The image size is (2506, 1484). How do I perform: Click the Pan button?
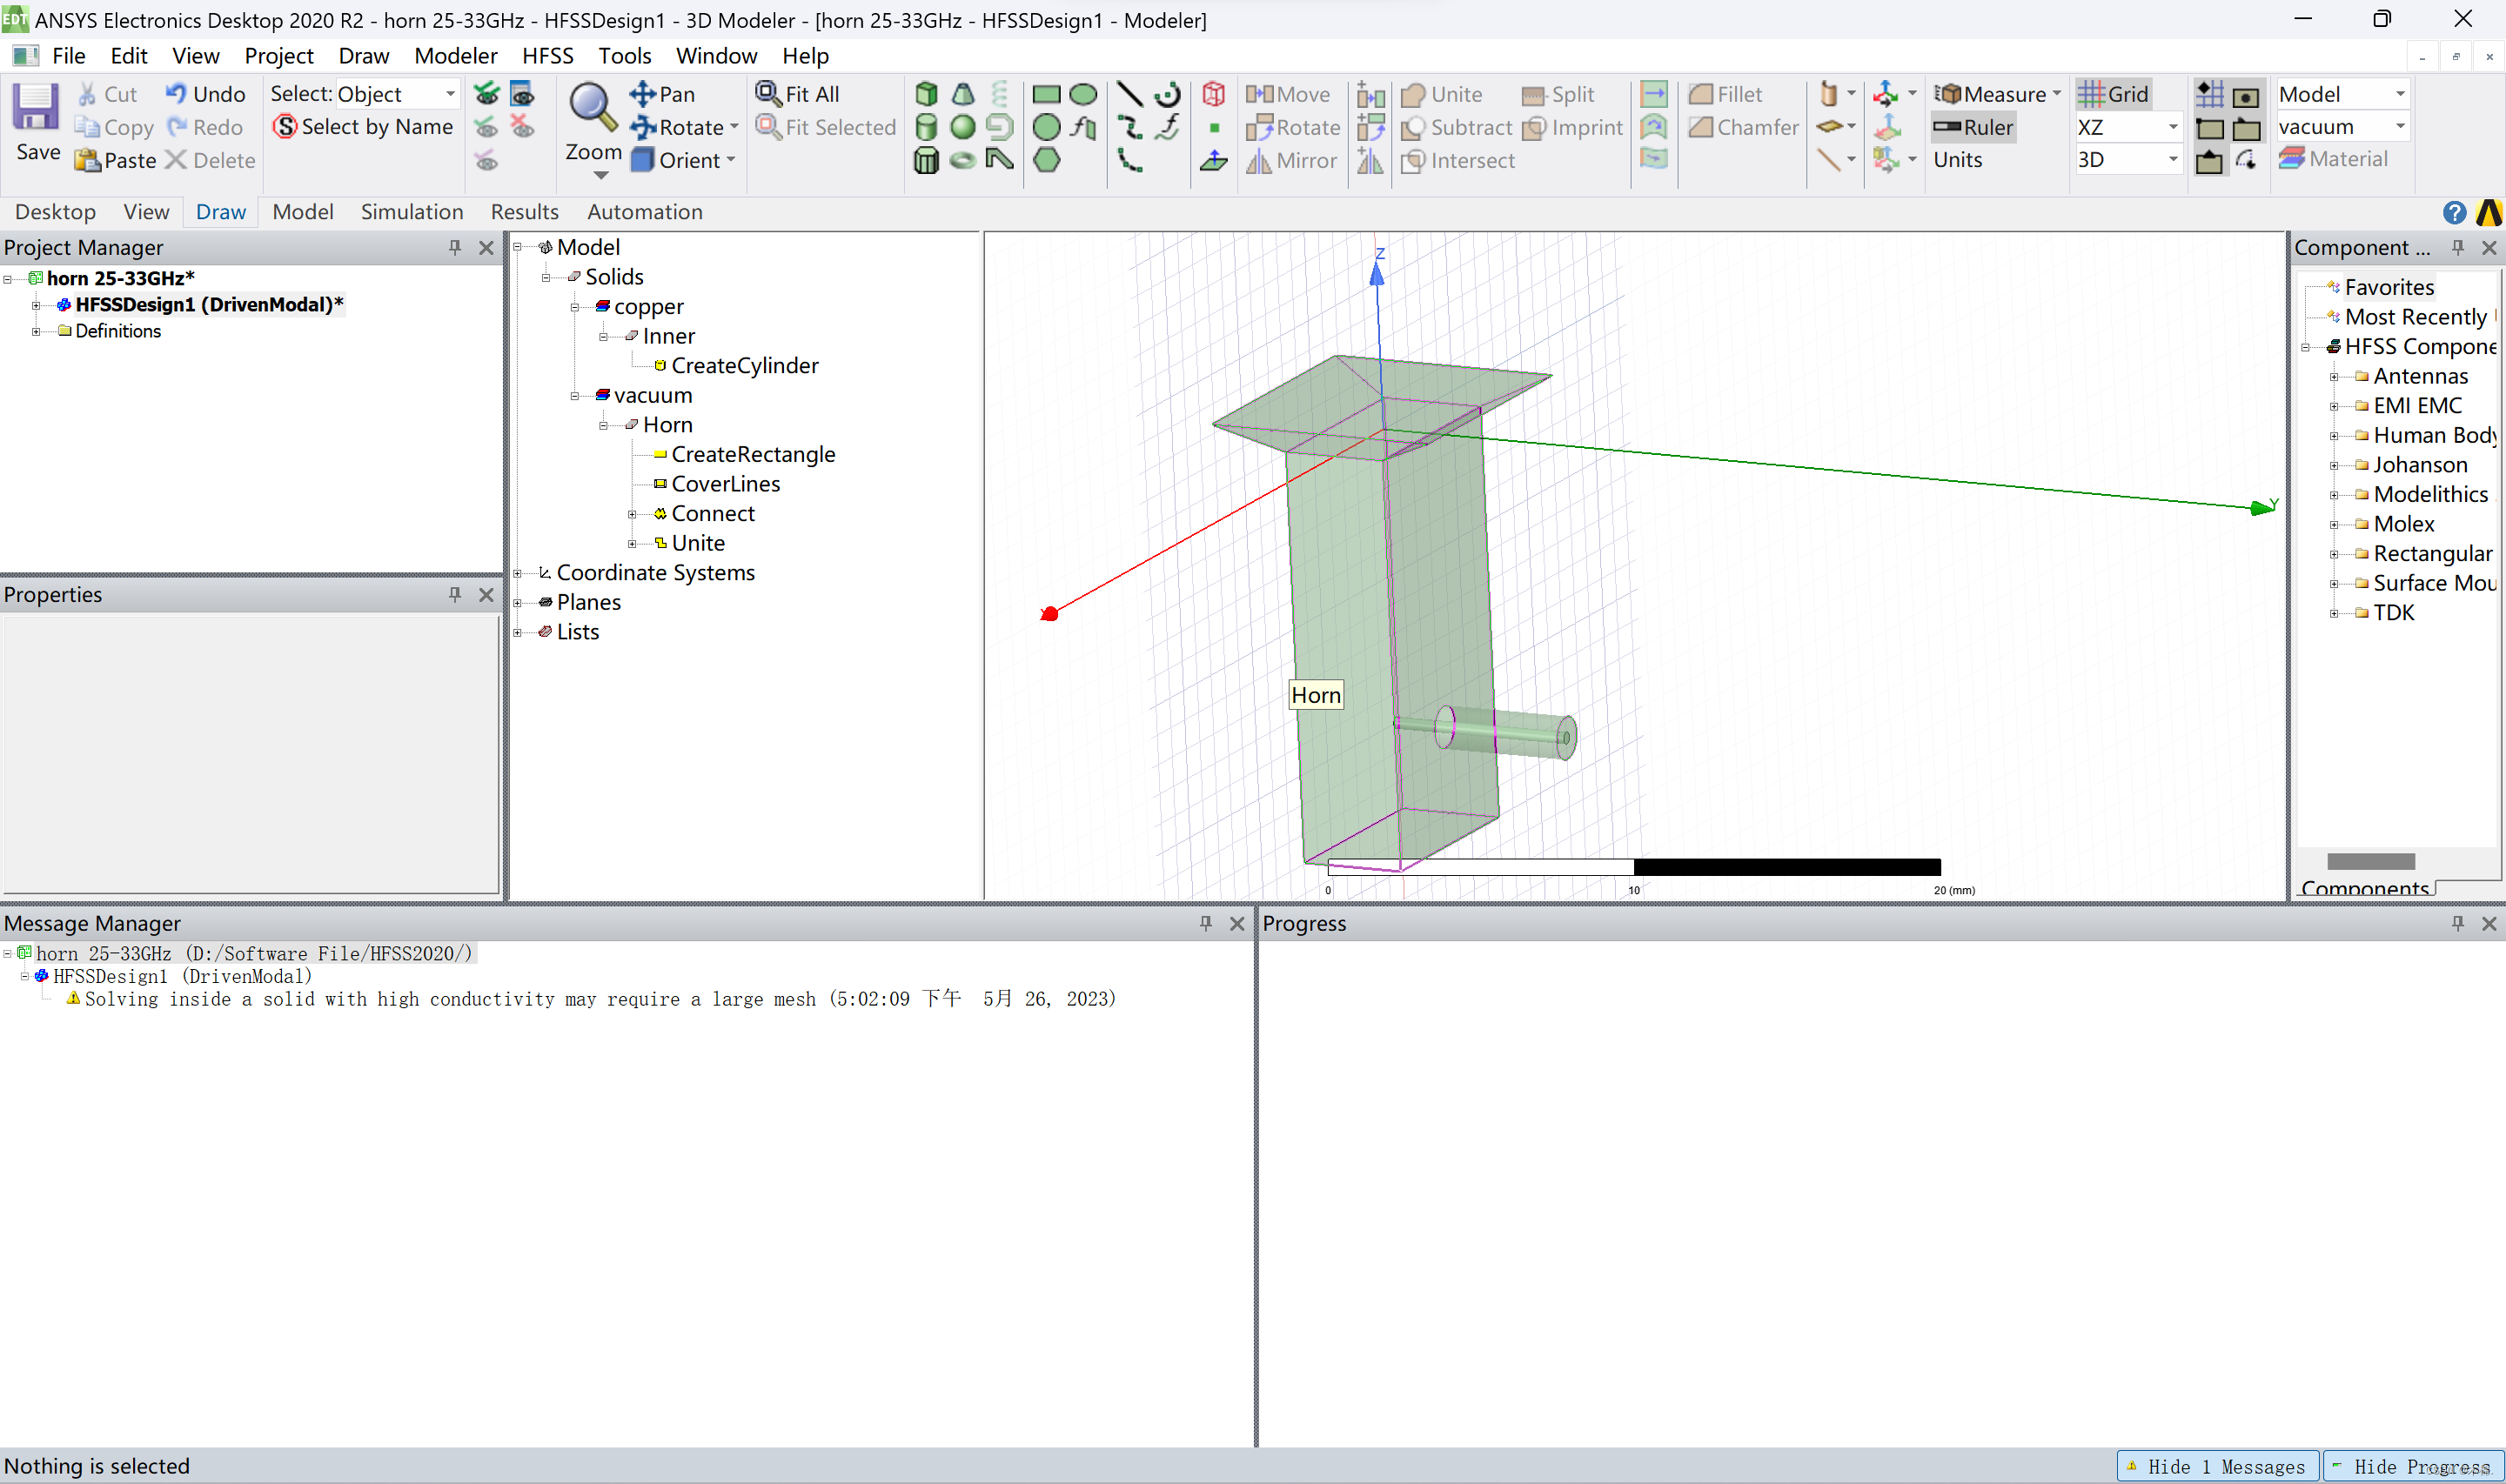(x=662, y=94)
